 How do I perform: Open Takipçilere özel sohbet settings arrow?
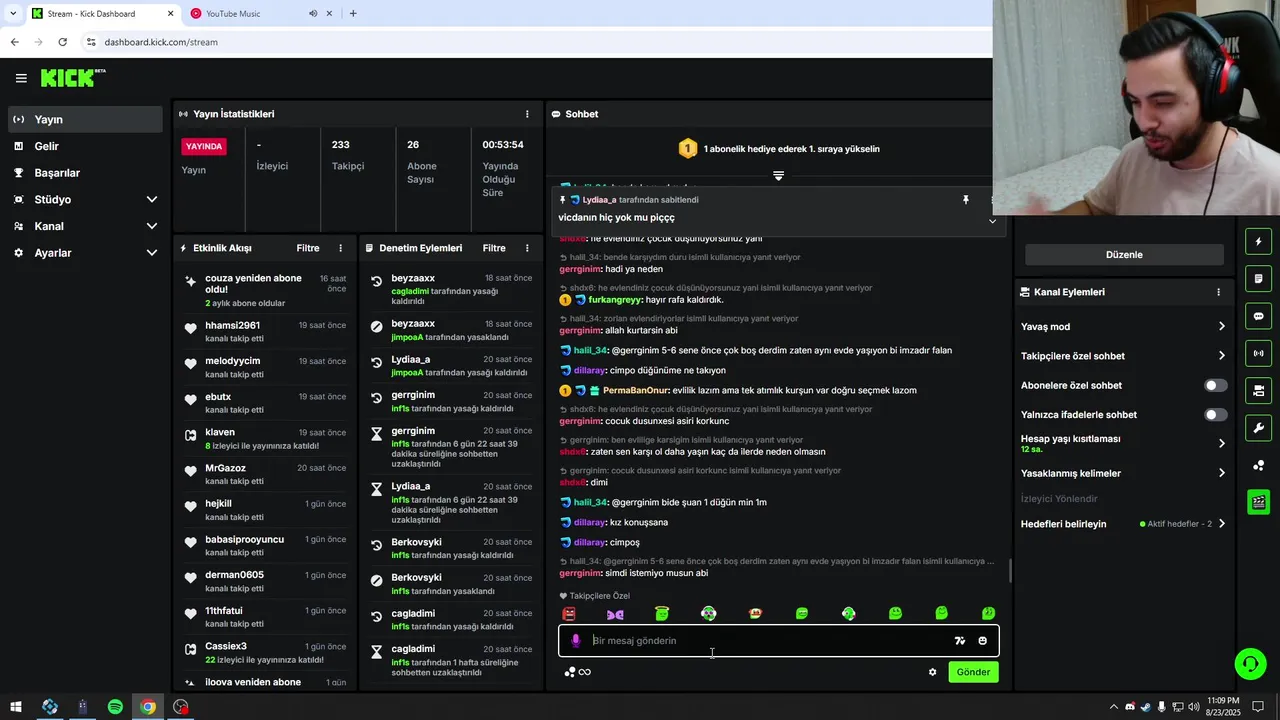[1221, 356]
